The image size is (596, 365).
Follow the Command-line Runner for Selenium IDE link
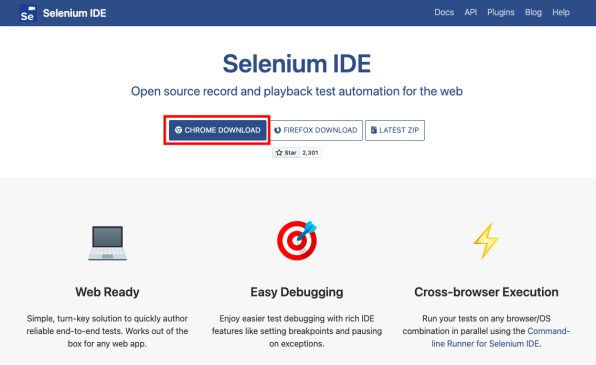pos(501,337)
